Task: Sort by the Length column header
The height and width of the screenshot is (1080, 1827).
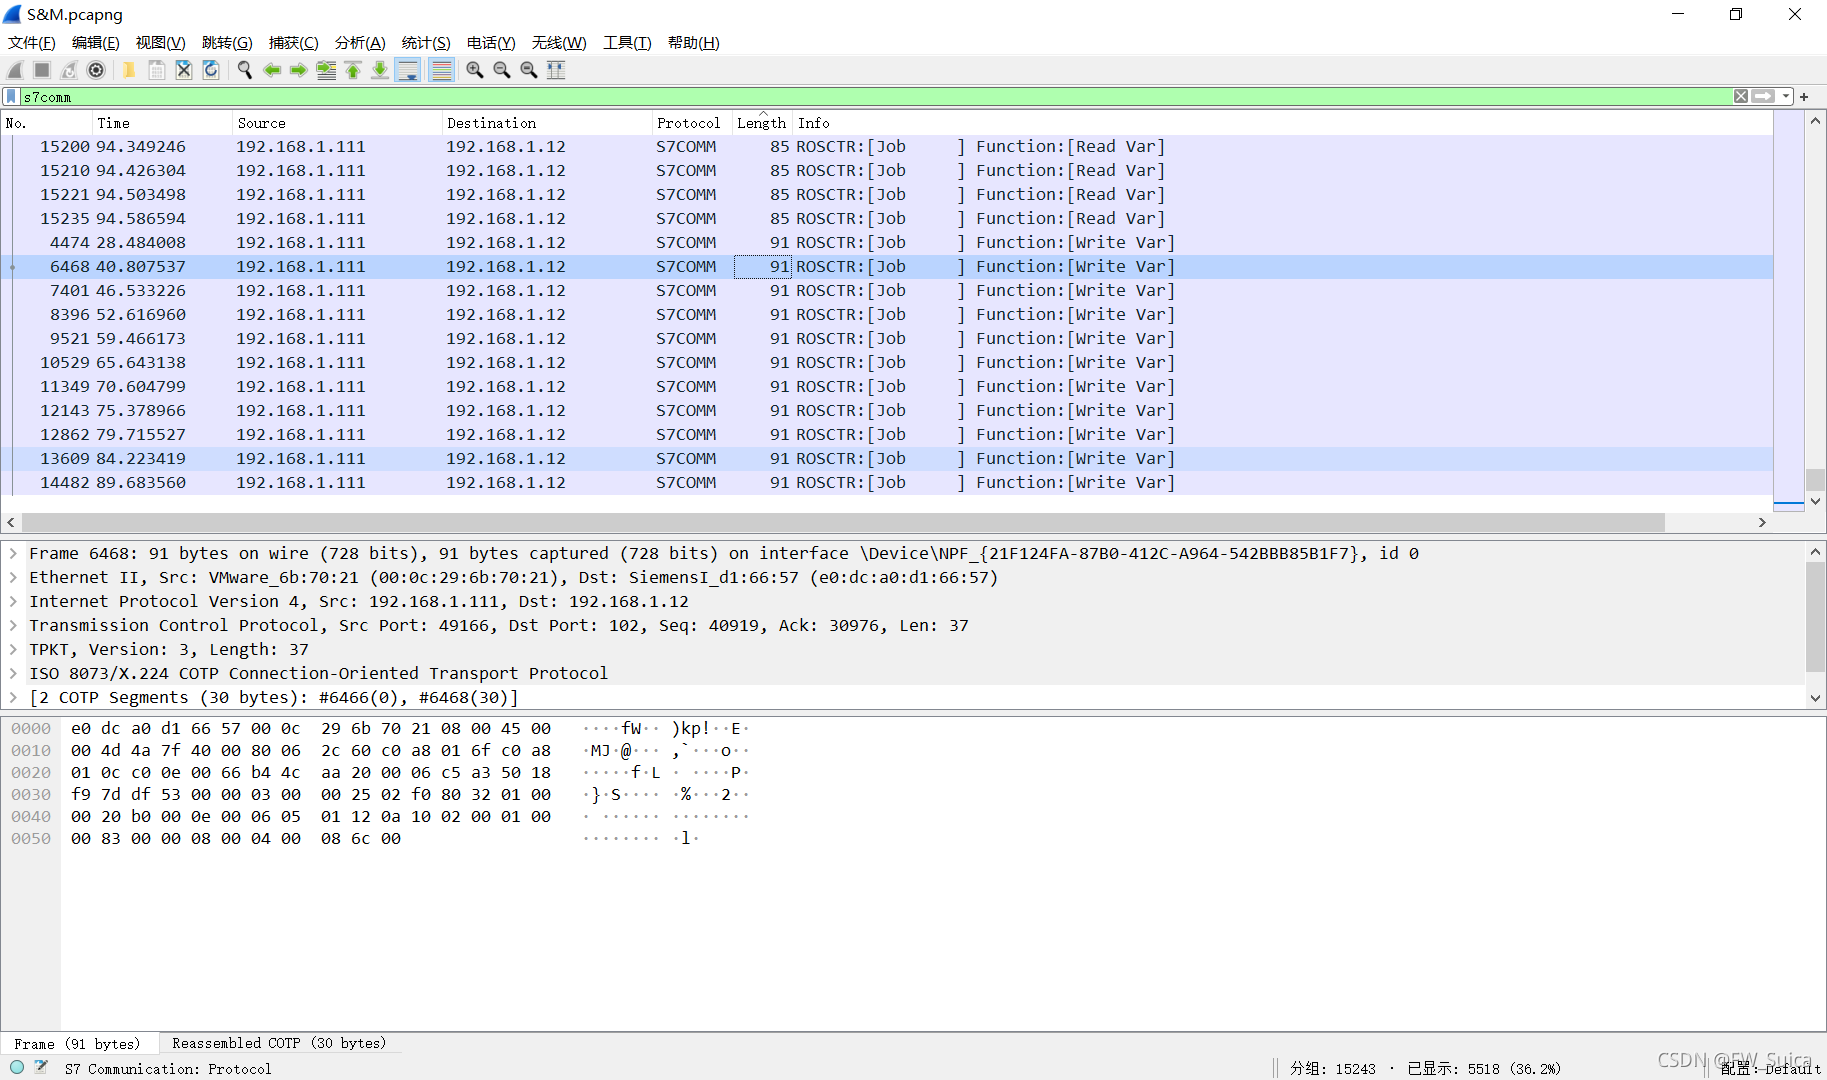Action: pos(762,123)
